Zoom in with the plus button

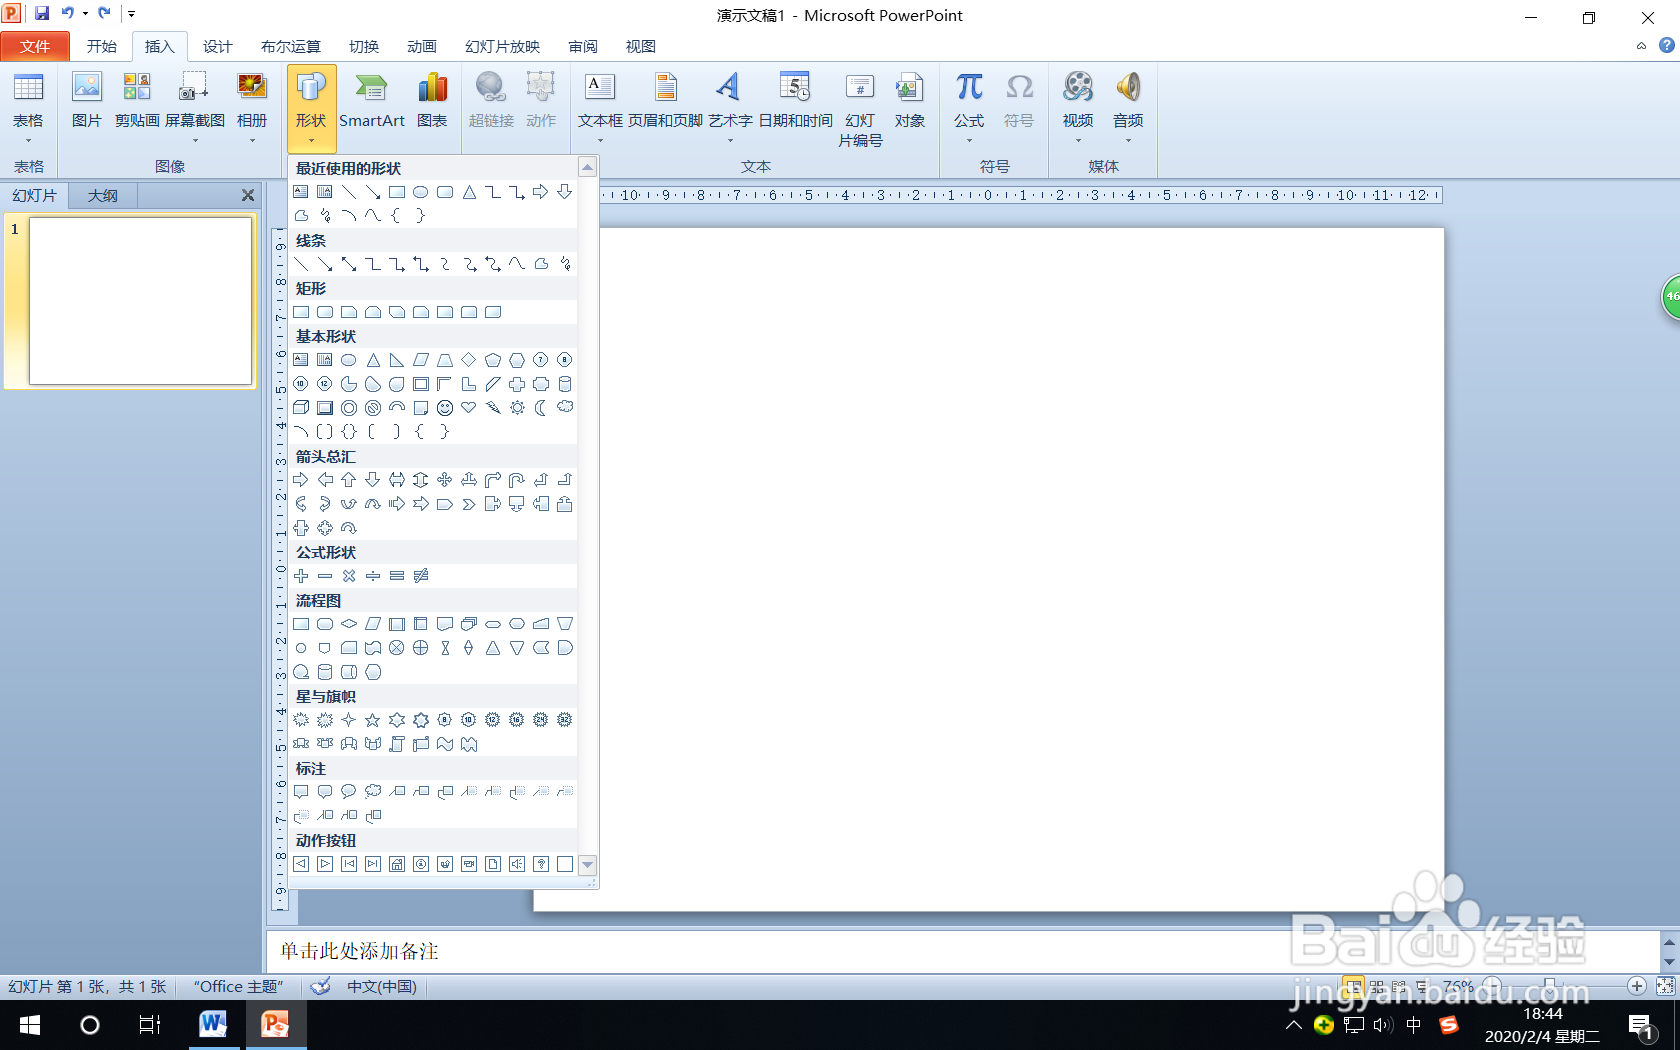pyautogui.click(x=1637, y=986)
